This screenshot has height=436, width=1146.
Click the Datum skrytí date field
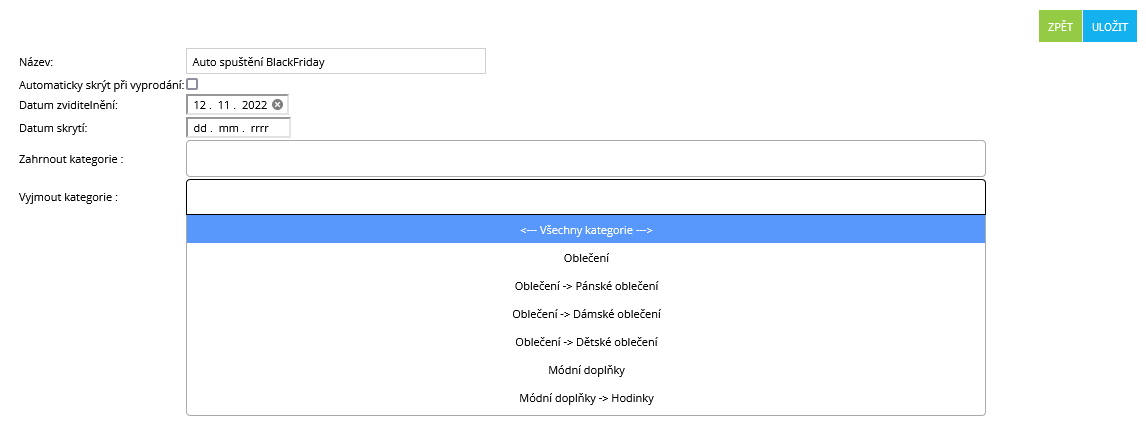238,128
